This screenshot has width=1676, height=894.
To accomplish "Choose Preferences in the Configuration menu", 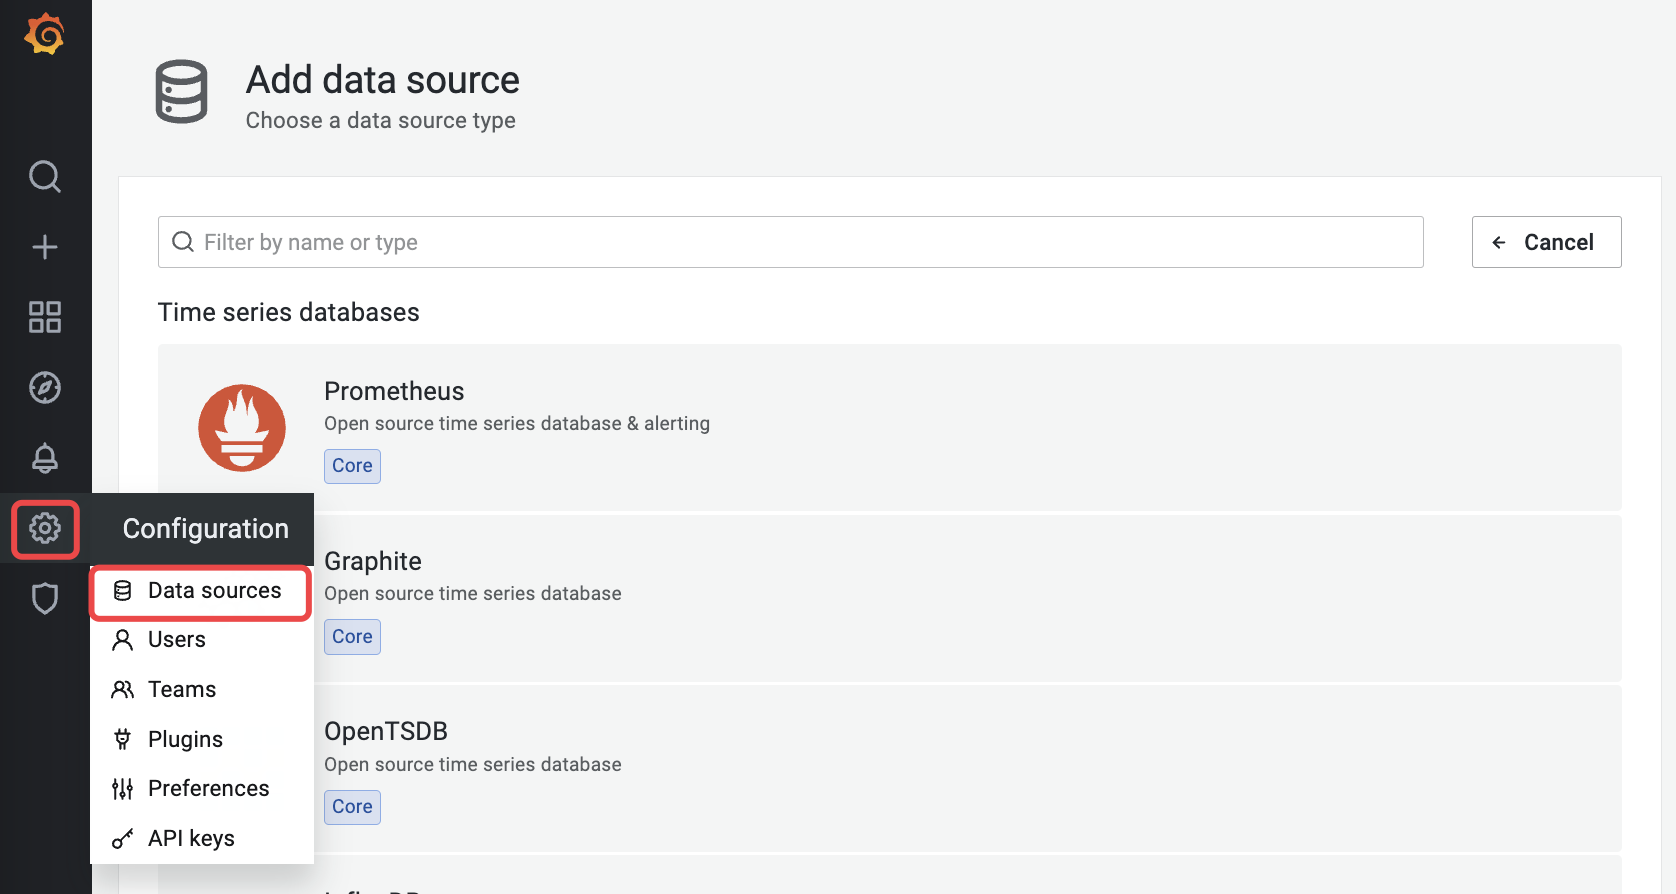I will pyautogui.click(x=208, y=789).
